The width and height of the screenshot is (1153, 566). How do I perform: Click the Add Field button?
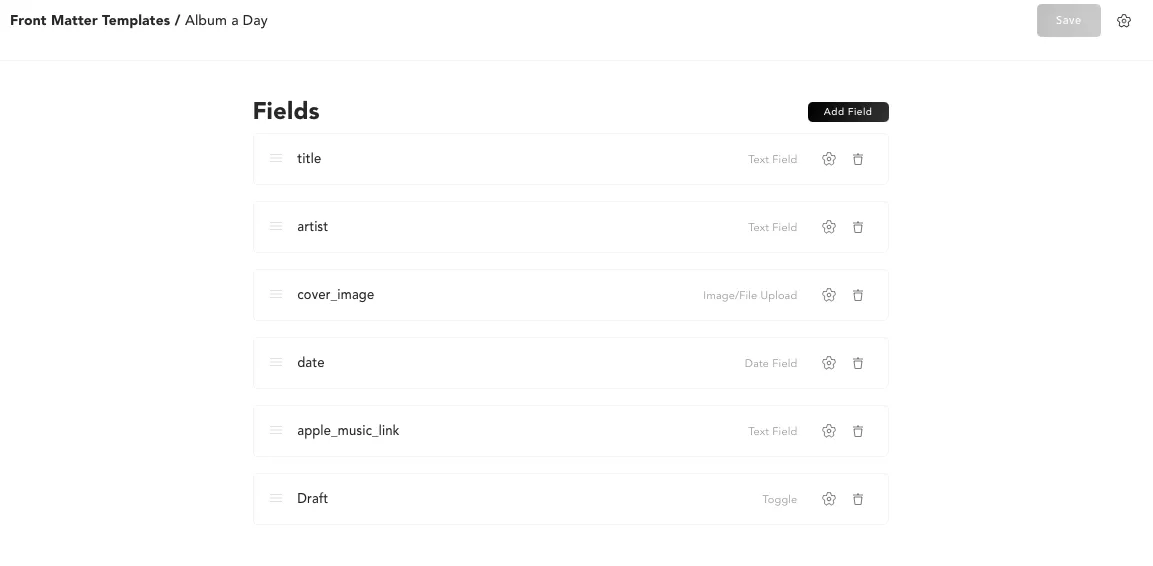click(848, 112)
